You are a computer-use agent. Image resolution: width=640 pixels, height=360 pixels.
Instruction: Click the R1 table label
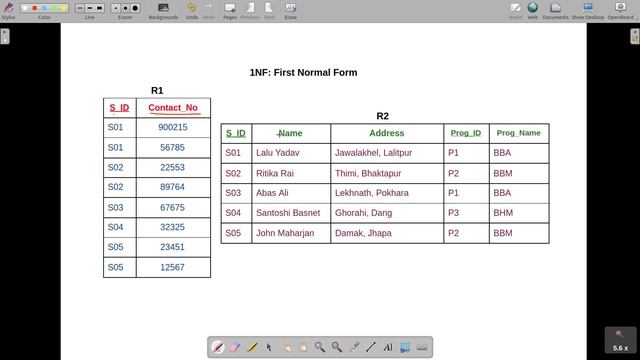click(x=157, y=91)
